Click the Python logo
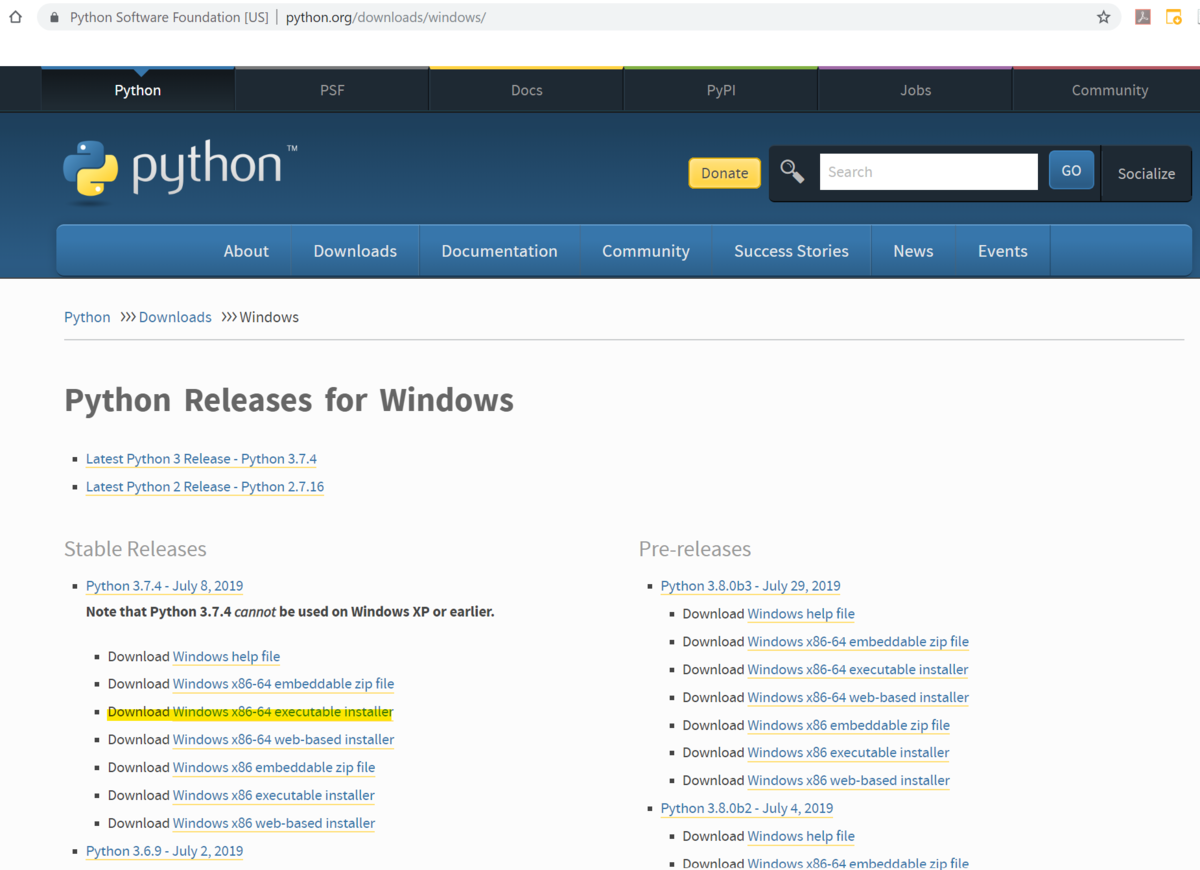Screen dimensions: 1200x870 pyautogui.click(x=180, y=170)
